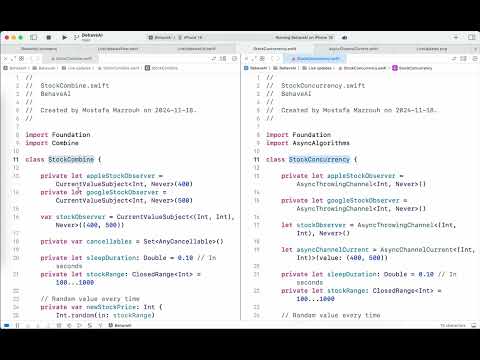Click Live updates in right breadcrumb
Viewport: 480px width, 360px height.
point(317,68)
